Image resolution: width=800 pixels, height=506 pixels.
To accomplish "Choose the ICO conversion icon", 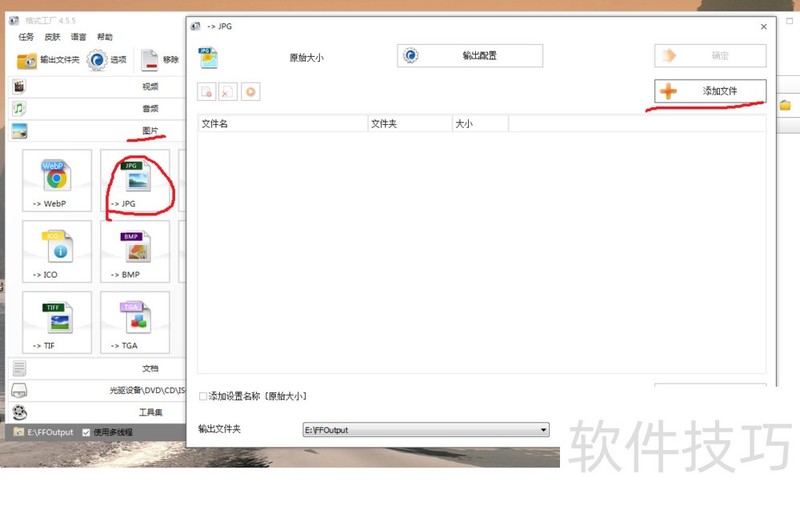I will tap(57, 251).
